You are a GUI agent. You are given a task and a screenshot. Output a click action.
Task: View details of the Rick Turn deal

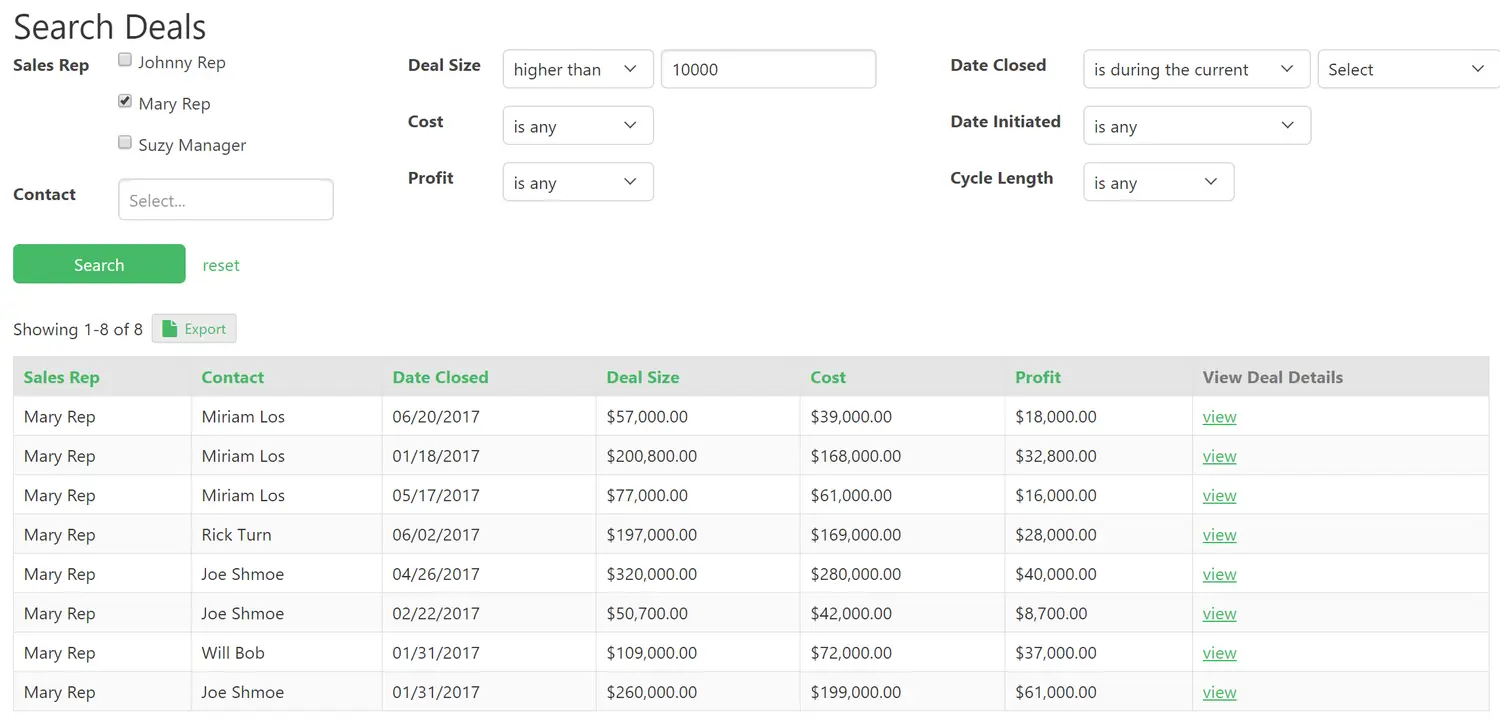tap(1219, 534)
